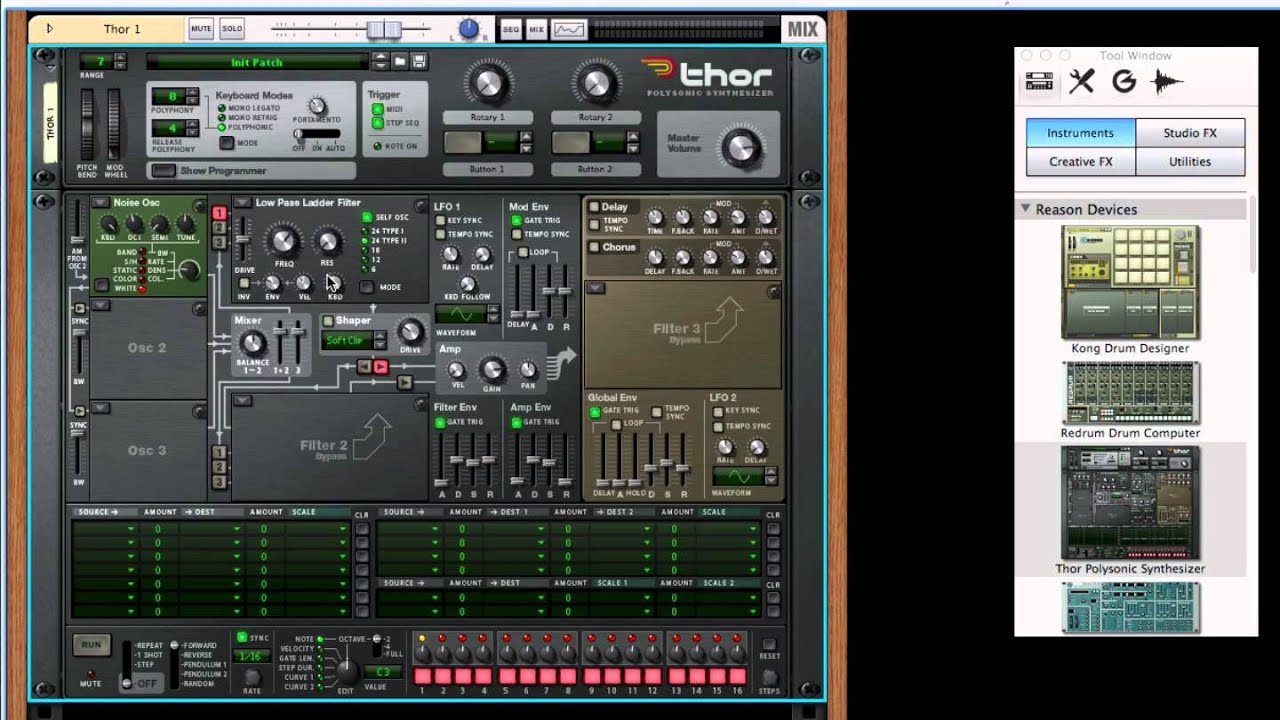
Task: Click the save patch floppy disk icon
Action: click(419, 62)
